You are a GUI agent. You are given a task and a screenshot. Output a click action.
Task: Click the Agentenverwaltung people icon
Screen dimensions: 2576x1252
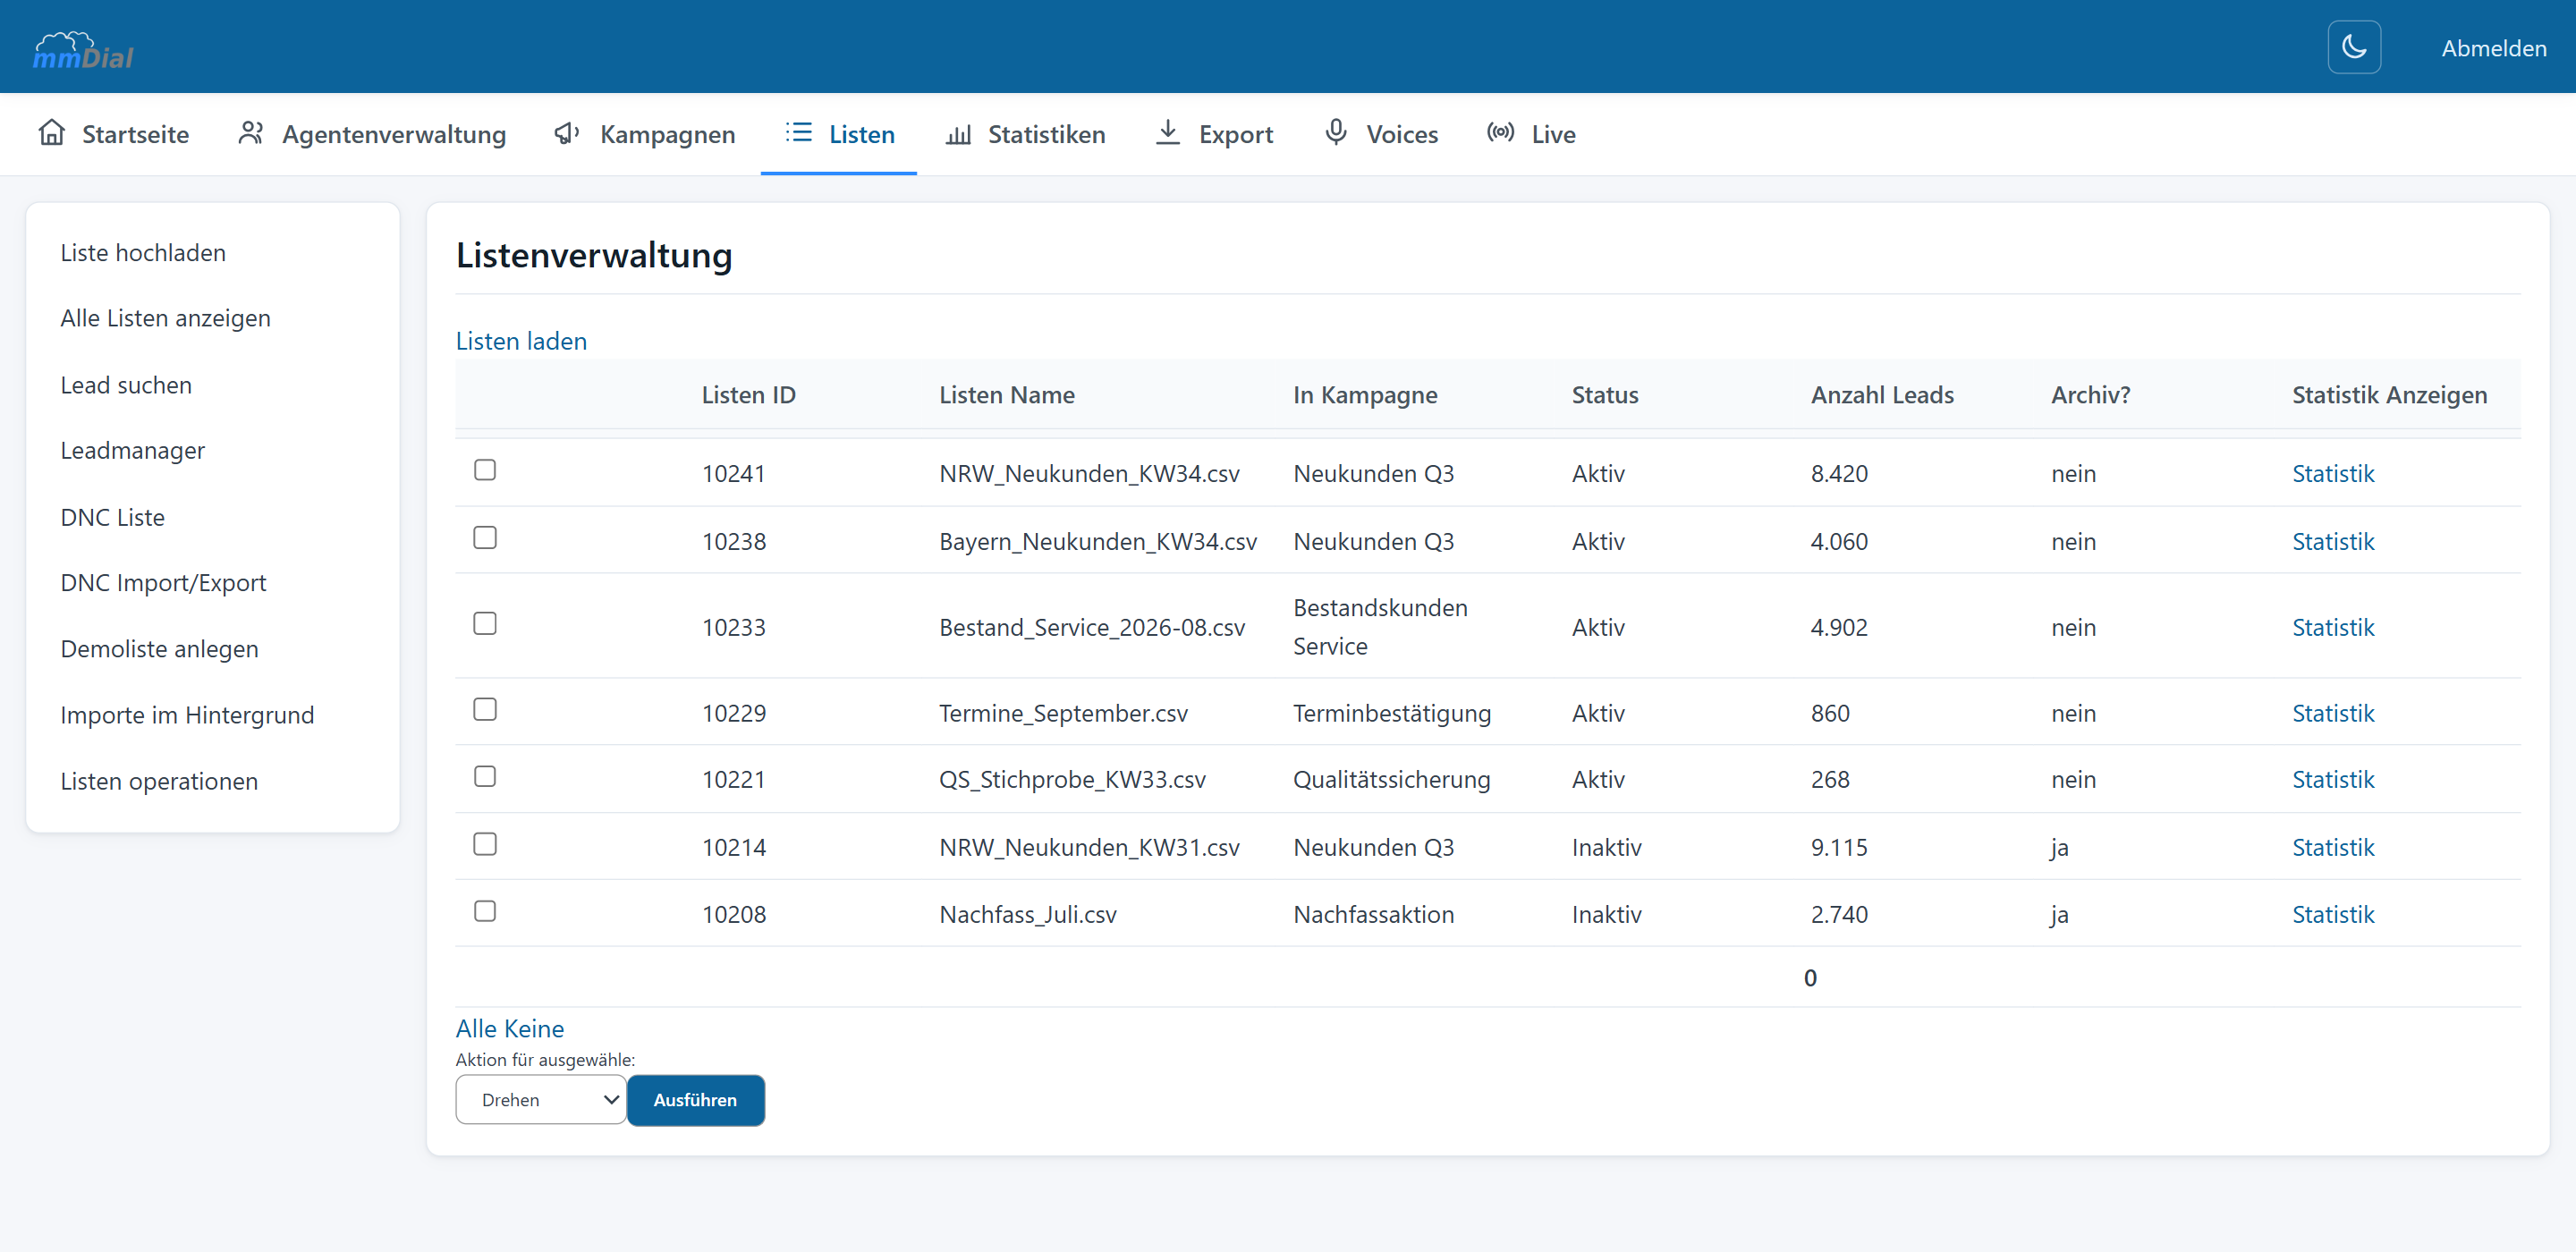(x=250, y=132)
